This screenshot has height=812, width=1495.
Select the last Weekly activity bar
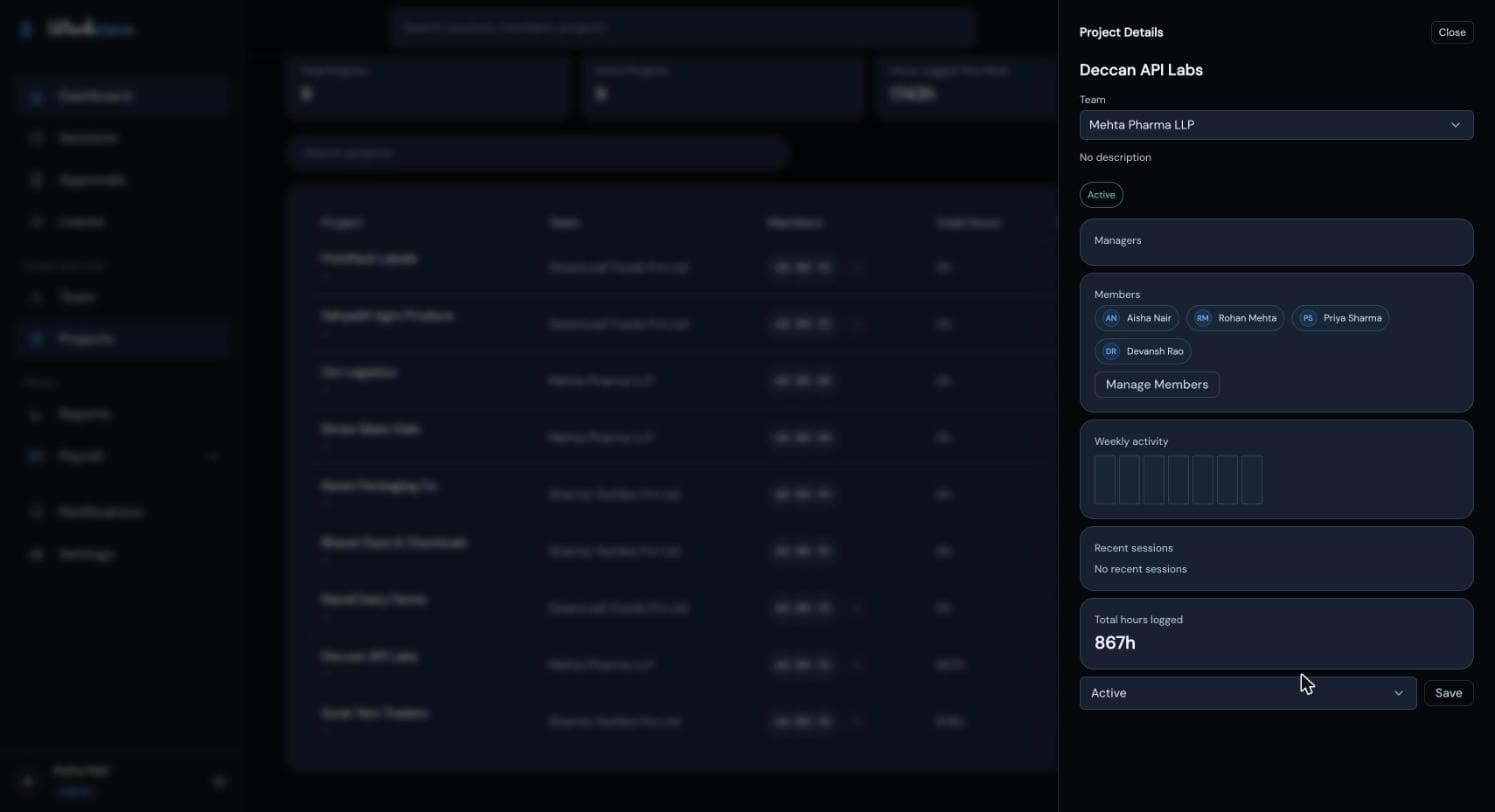point(1251,480)
